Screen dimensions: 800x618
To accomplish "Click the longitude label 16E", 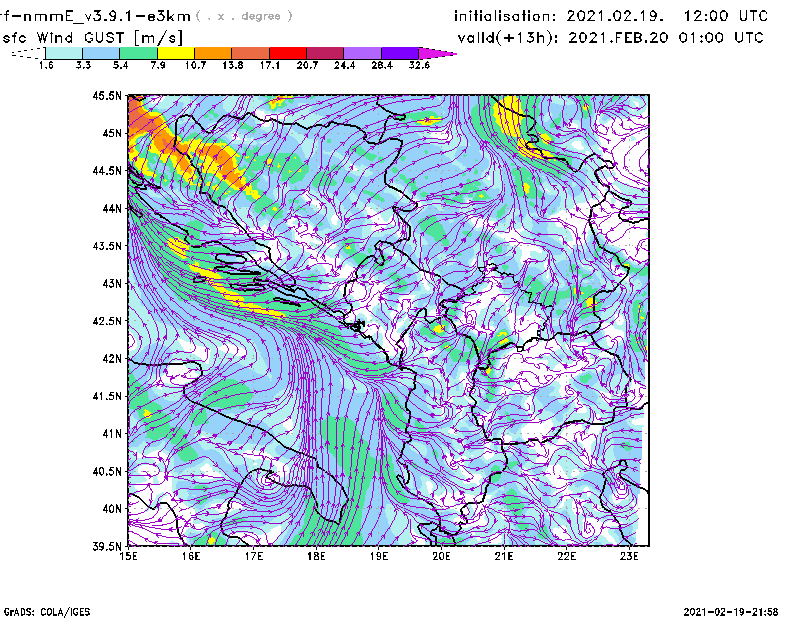I will point(191,556).
